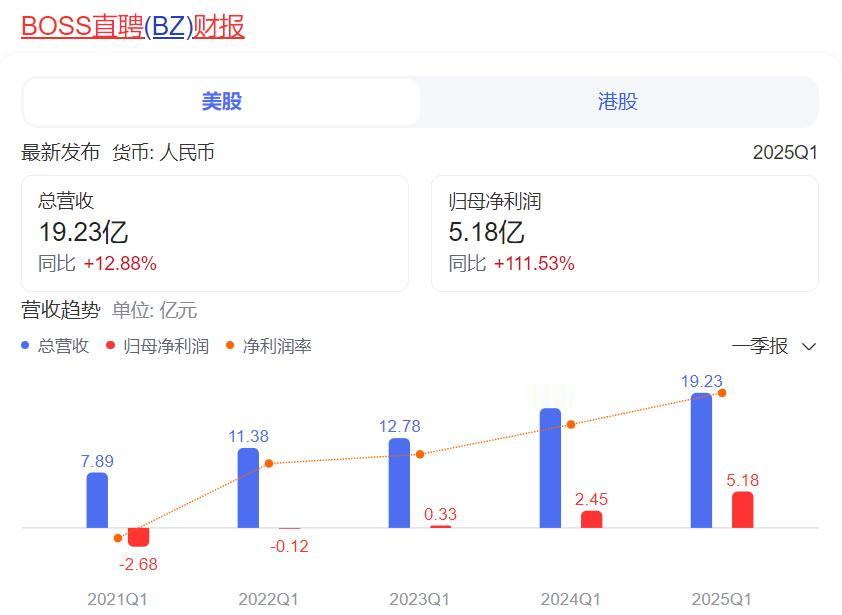The width and height of the screenshot is (842, 615).
Task: Click the 2025Q1 orange margin point
Action: coord(722,393)
